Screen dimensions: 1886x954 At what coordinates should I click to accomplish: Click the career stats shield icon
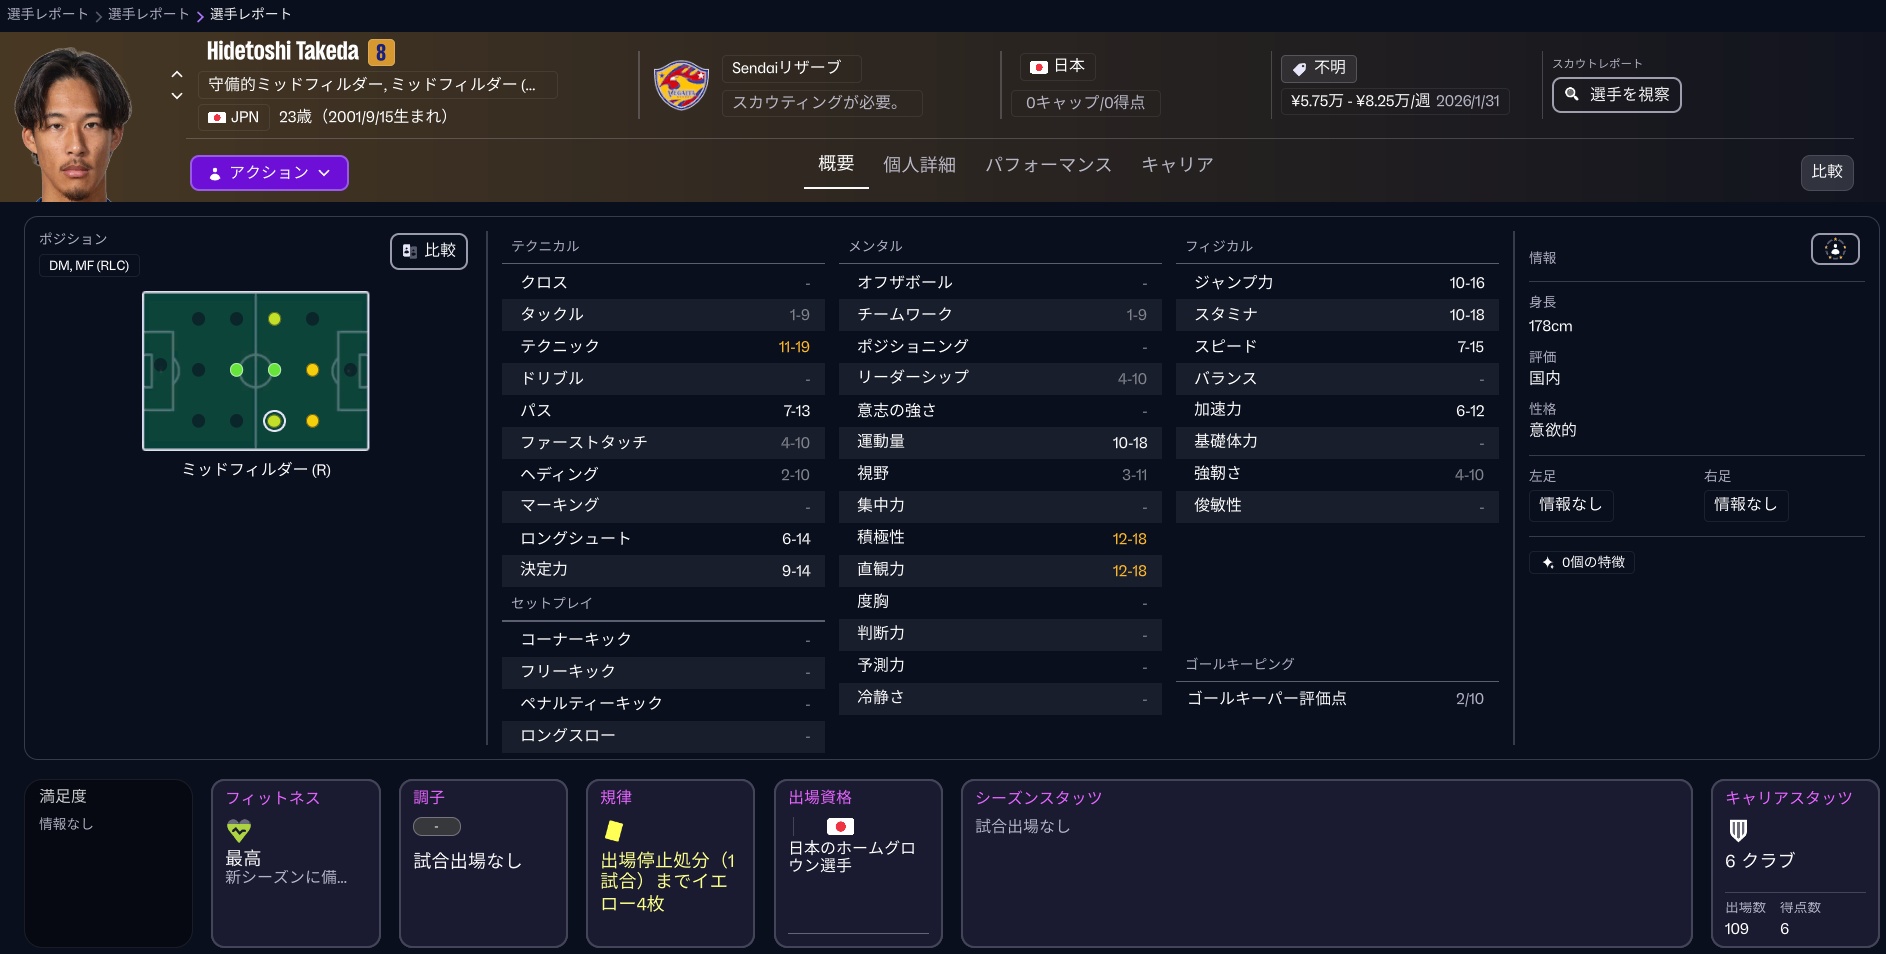tap(1738, 830)
